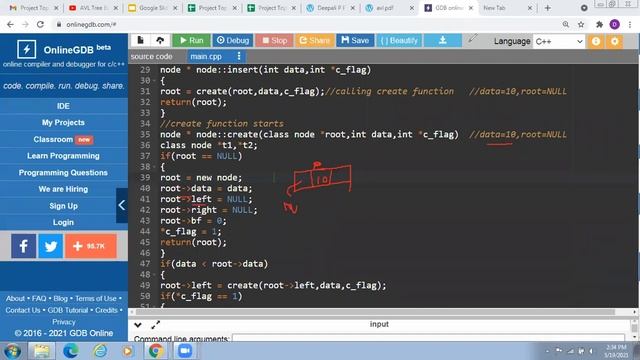The height and width of the screenshot is (360, 640).
Task: Click the Command line arguments input field
Action: click(x=428, y=338)
